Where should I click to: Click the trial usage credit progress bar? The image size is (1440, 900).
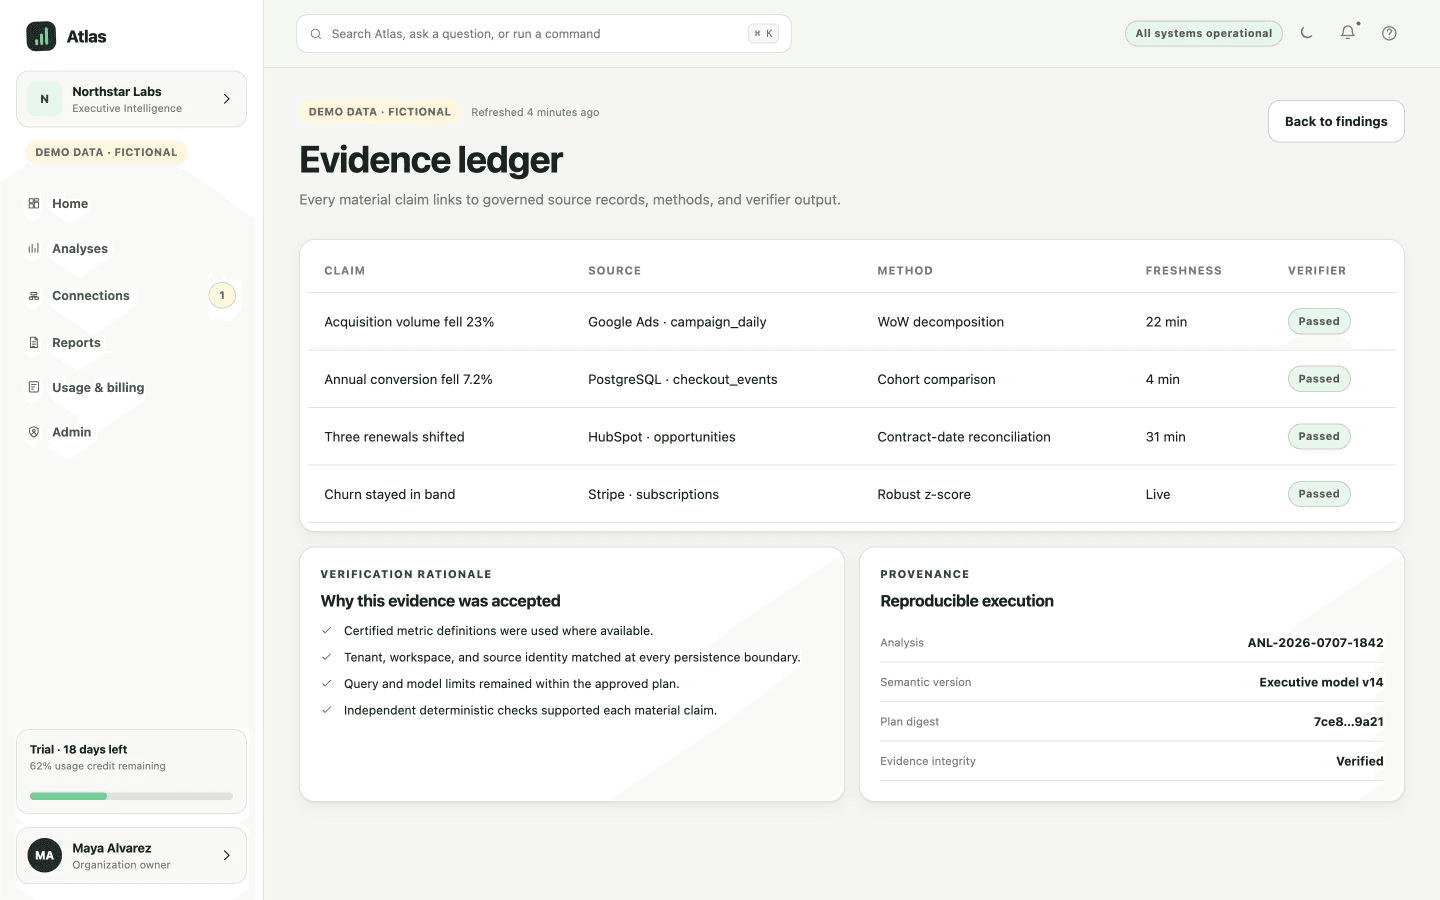click(x=131, y=796)
